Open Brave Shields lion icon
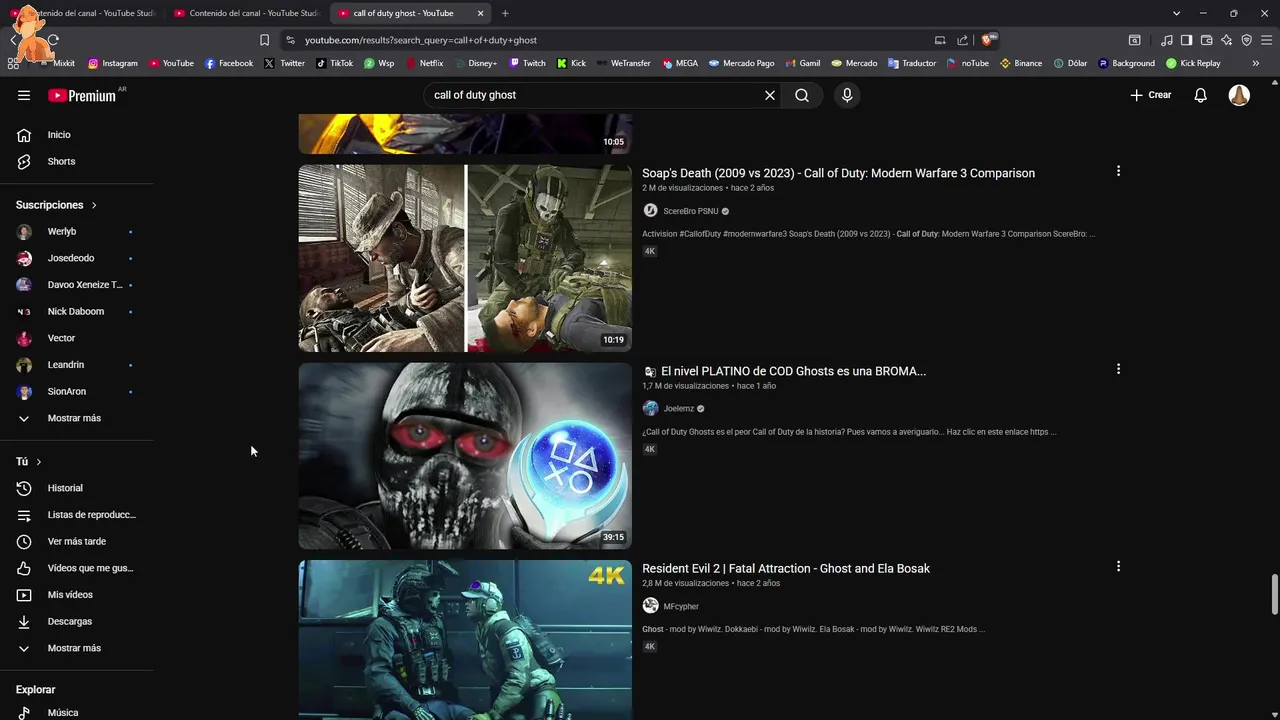Image resolution: width=1280 pixels, height=720 pixels. click(x=988, y=40)
